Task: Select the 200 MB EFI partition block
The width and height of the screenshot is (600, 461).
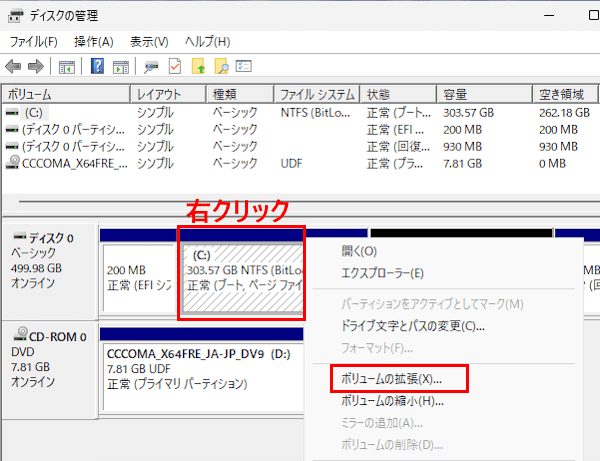Action: pos(139,278)
